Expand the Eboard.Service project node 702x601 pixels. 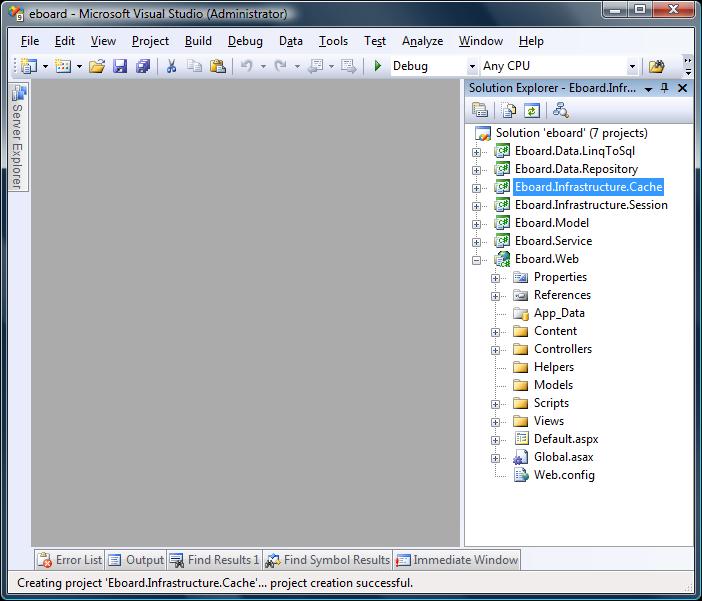tap(476, 242)
